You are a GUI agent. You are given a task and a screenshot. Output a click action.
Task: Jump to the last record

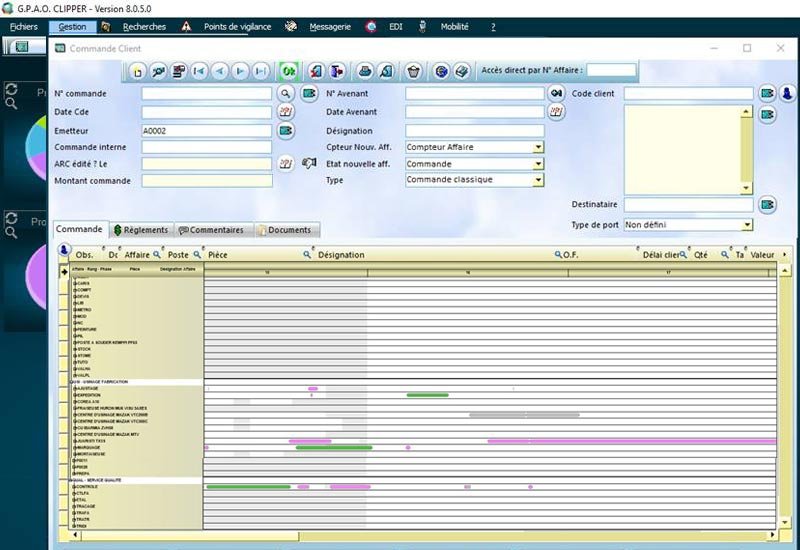261,71
